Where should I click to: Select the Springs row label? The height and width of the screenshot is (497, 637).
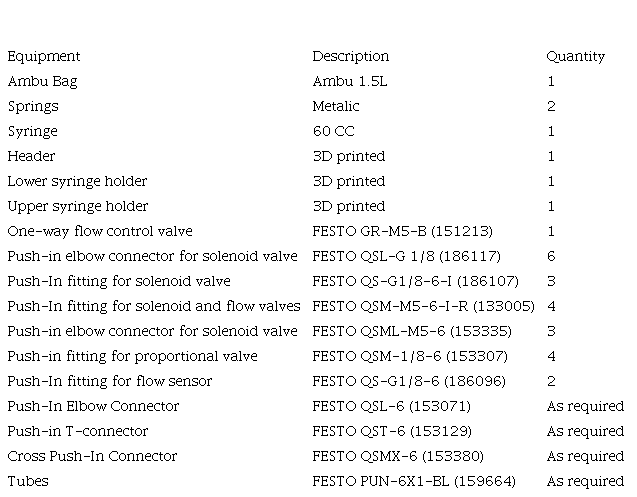coord(33,107)
